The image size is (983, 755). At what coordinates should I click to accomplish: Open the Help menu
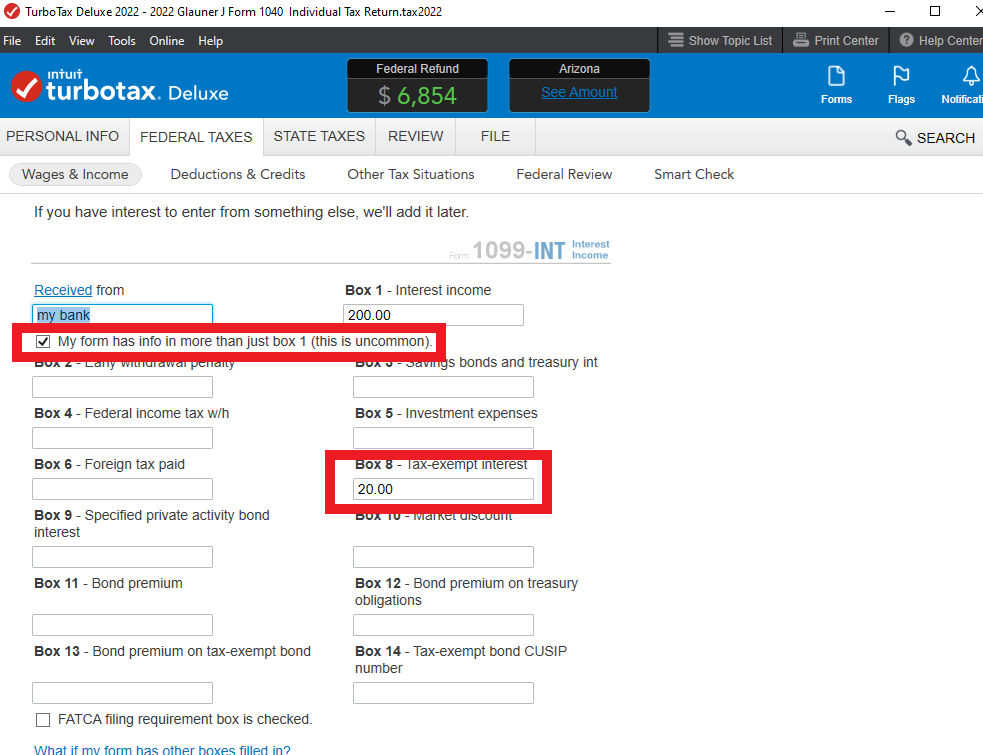coord(211,41)
